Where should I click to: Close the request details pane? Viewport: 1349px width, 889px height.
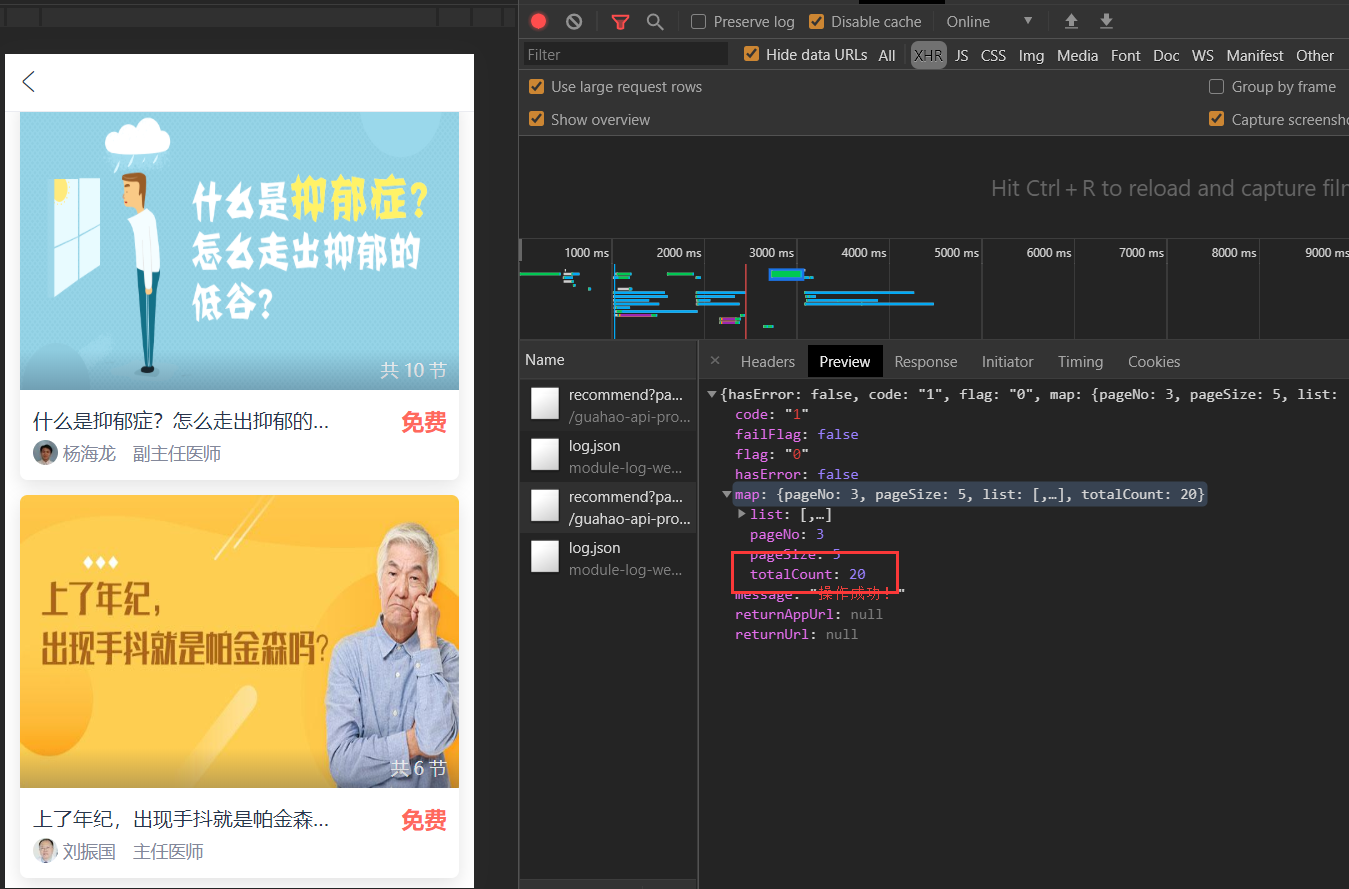click(x=714, y=361)
